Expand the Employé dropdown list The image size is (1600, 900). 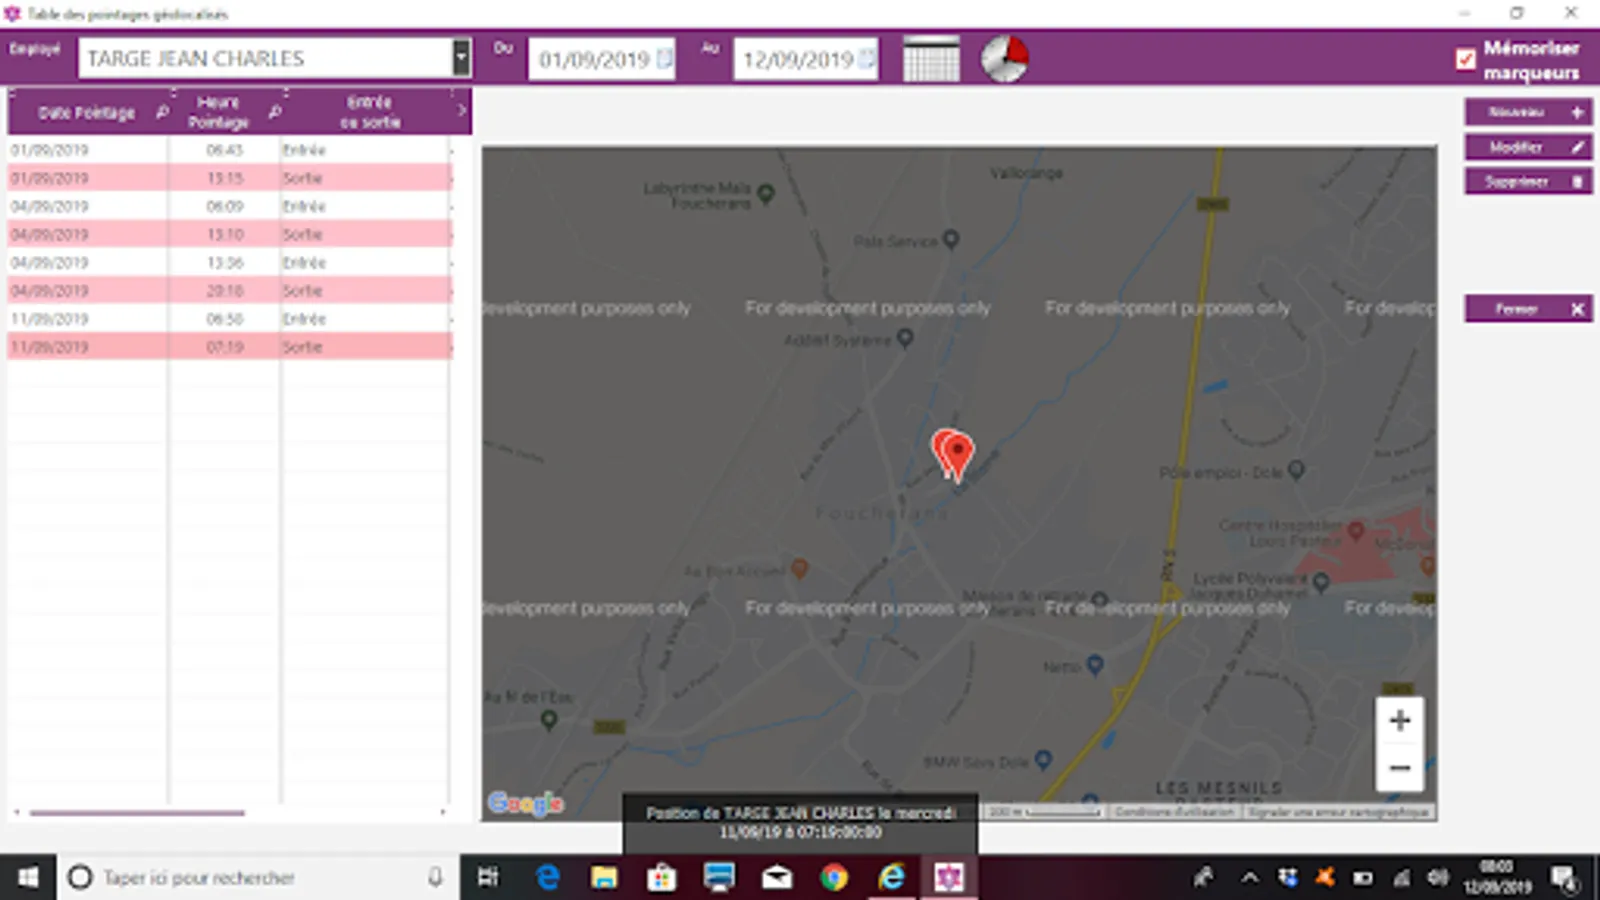(461, 58)
